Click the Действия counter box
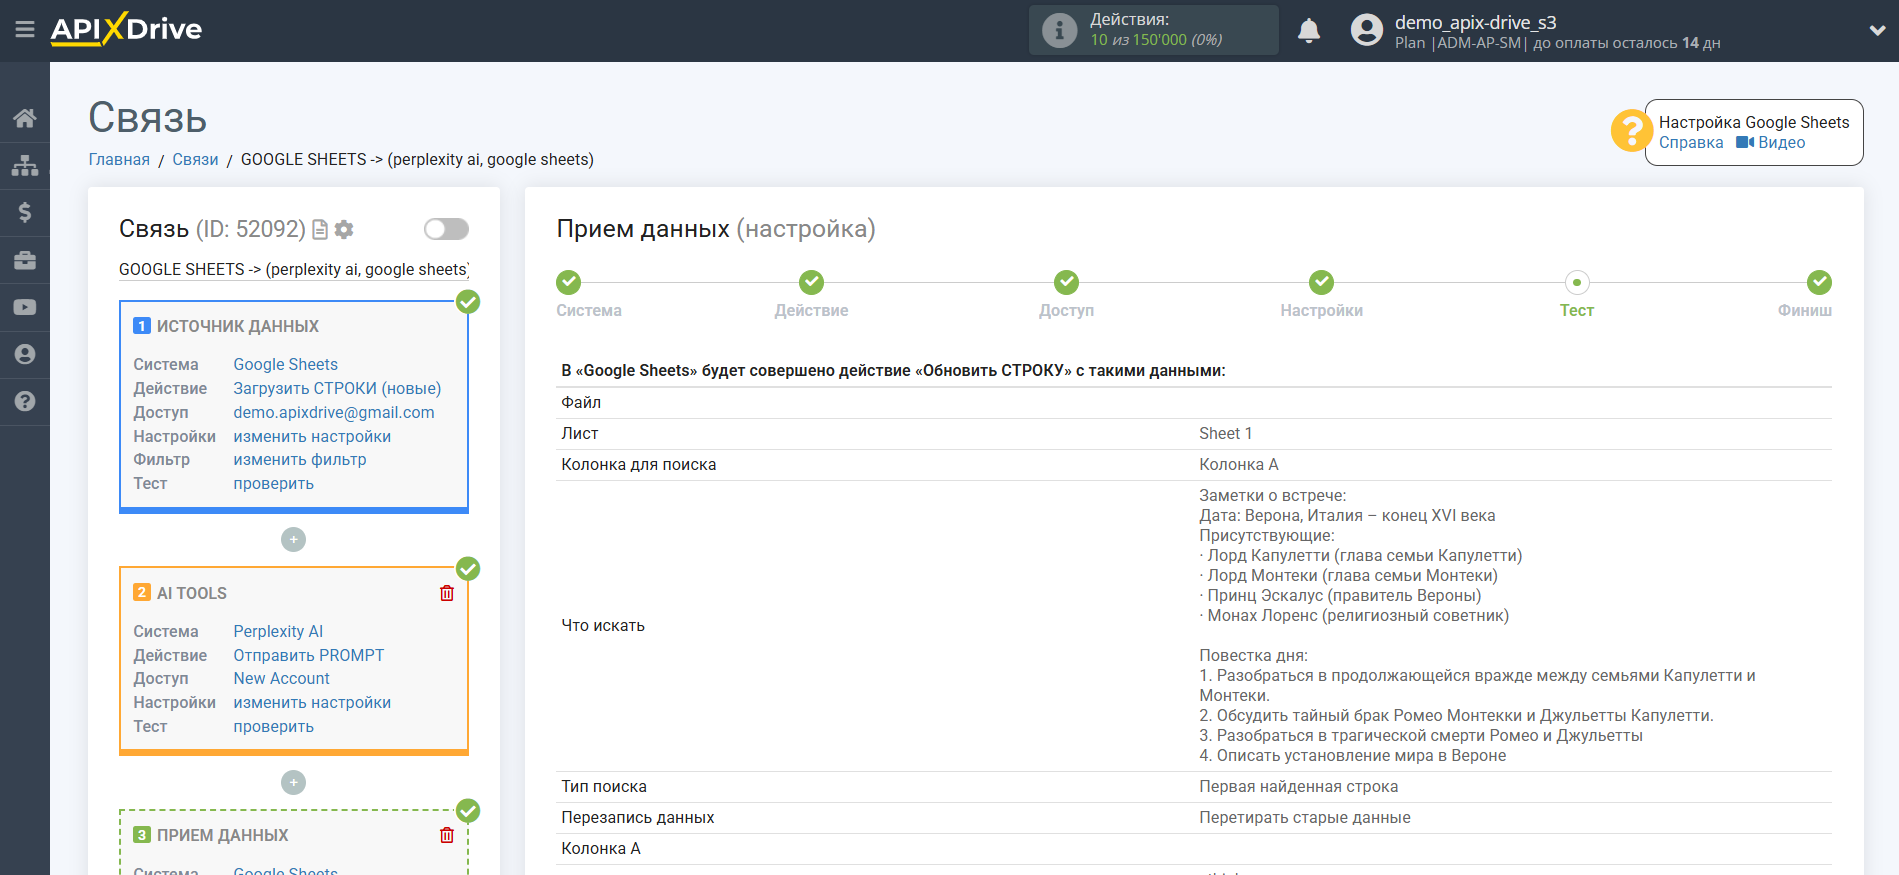This screenshot has width=1899, height=875. click(1153, 30)
